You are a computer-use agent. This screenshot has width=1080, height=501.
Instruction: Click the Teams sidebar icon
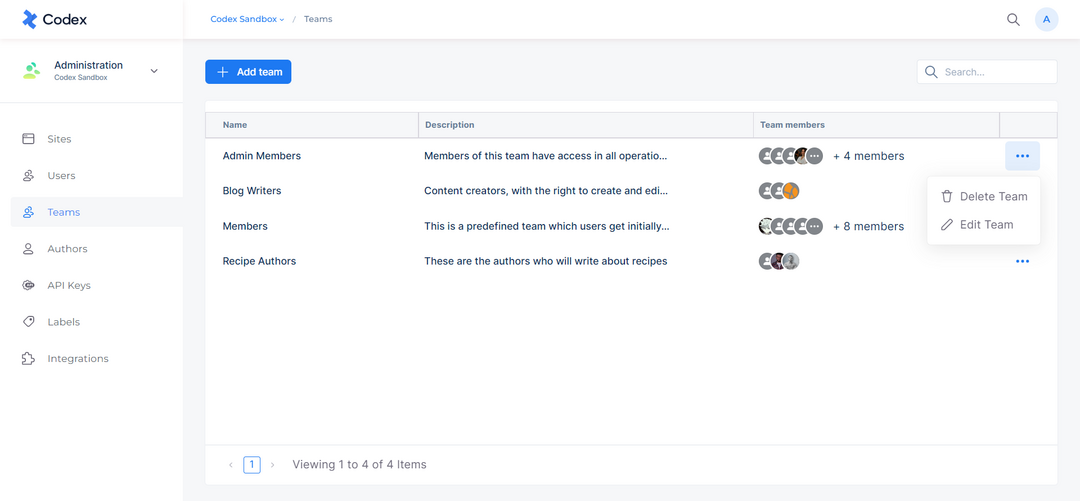click(28, 212)
